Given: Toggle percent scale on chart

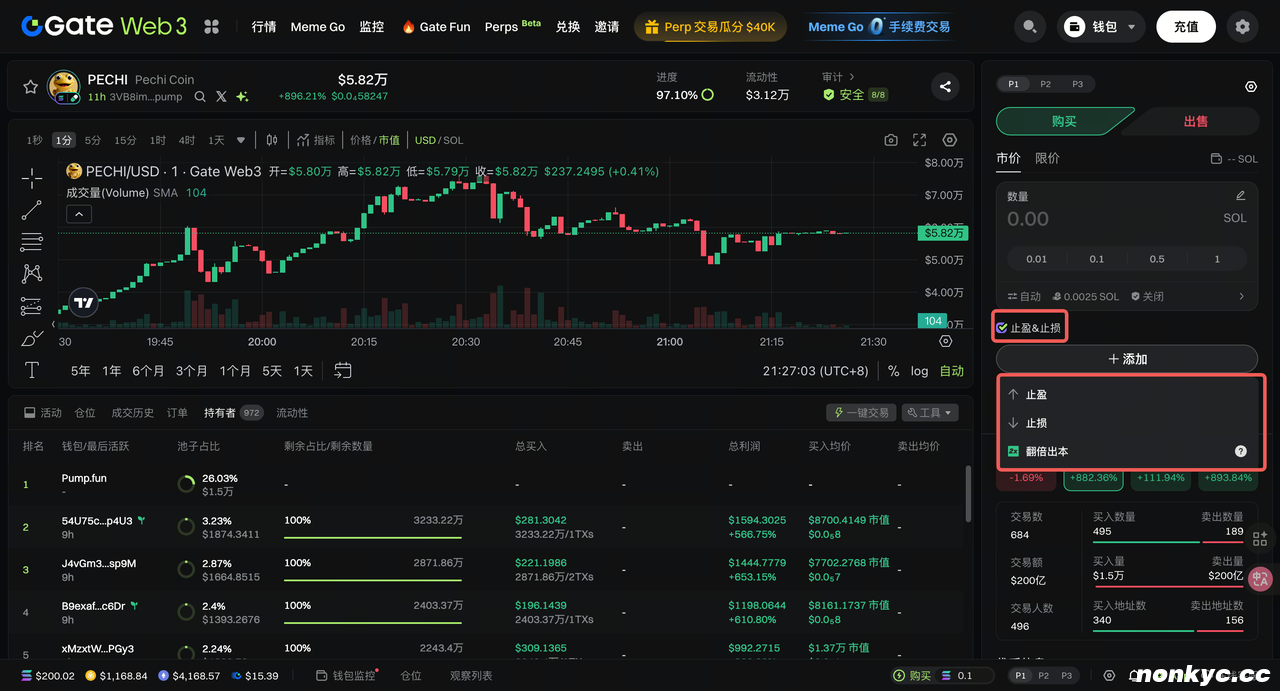Looking at the screenshot, I should click(x=893, y=371).
